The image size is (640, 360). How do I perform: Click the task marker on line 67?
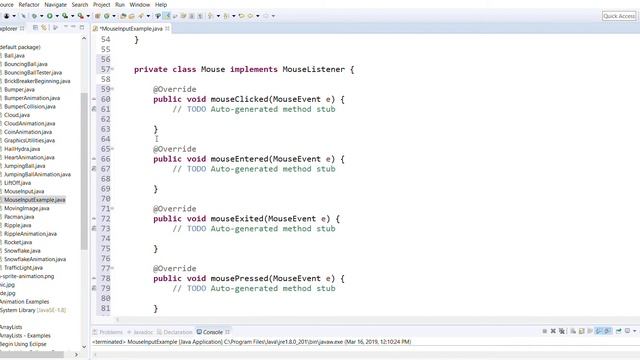coord(94,169)
